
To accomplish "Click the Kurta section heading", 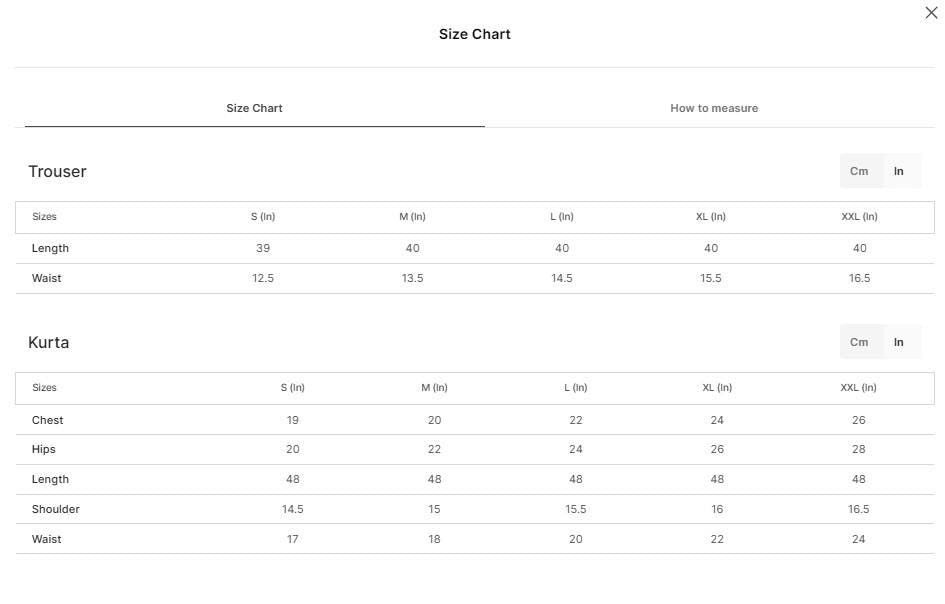I will (49, 343).
